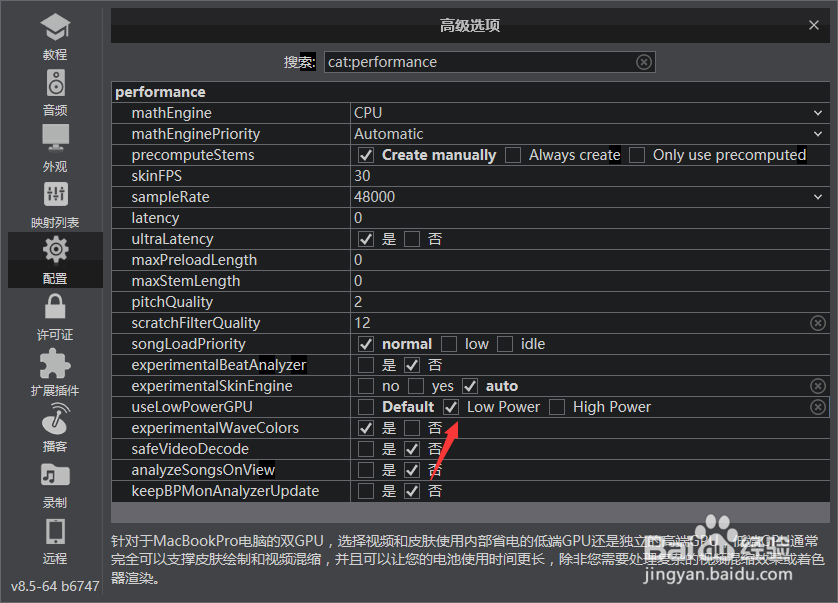The width and height of the screenshot is (838, 603).
Task: Select the experimentalWaveColors option name
Action: coord(215,428)
